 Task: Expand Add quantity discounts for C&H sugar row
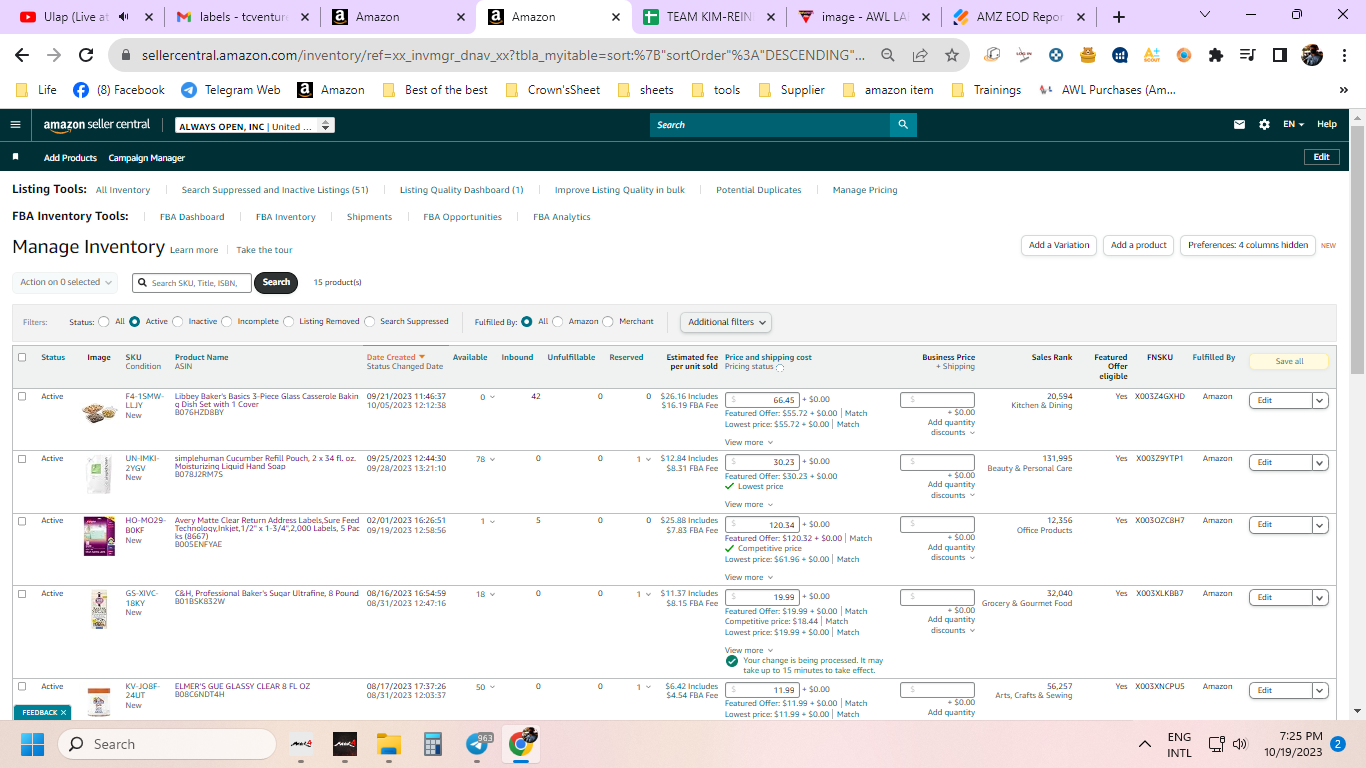[950, 625]
